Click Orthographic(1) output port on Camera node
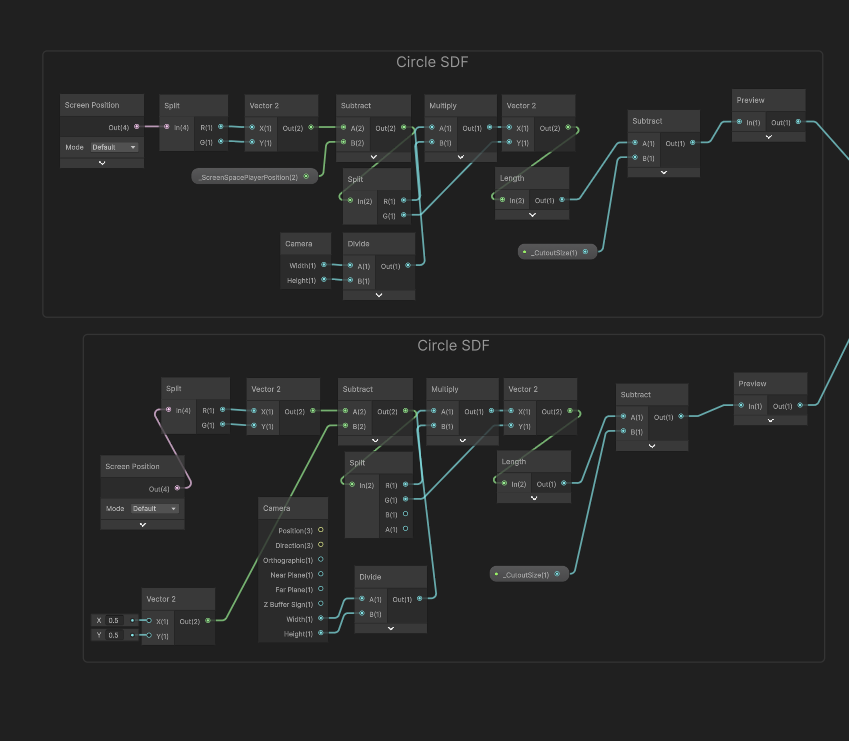849x741 pixels. coord(320,560)
